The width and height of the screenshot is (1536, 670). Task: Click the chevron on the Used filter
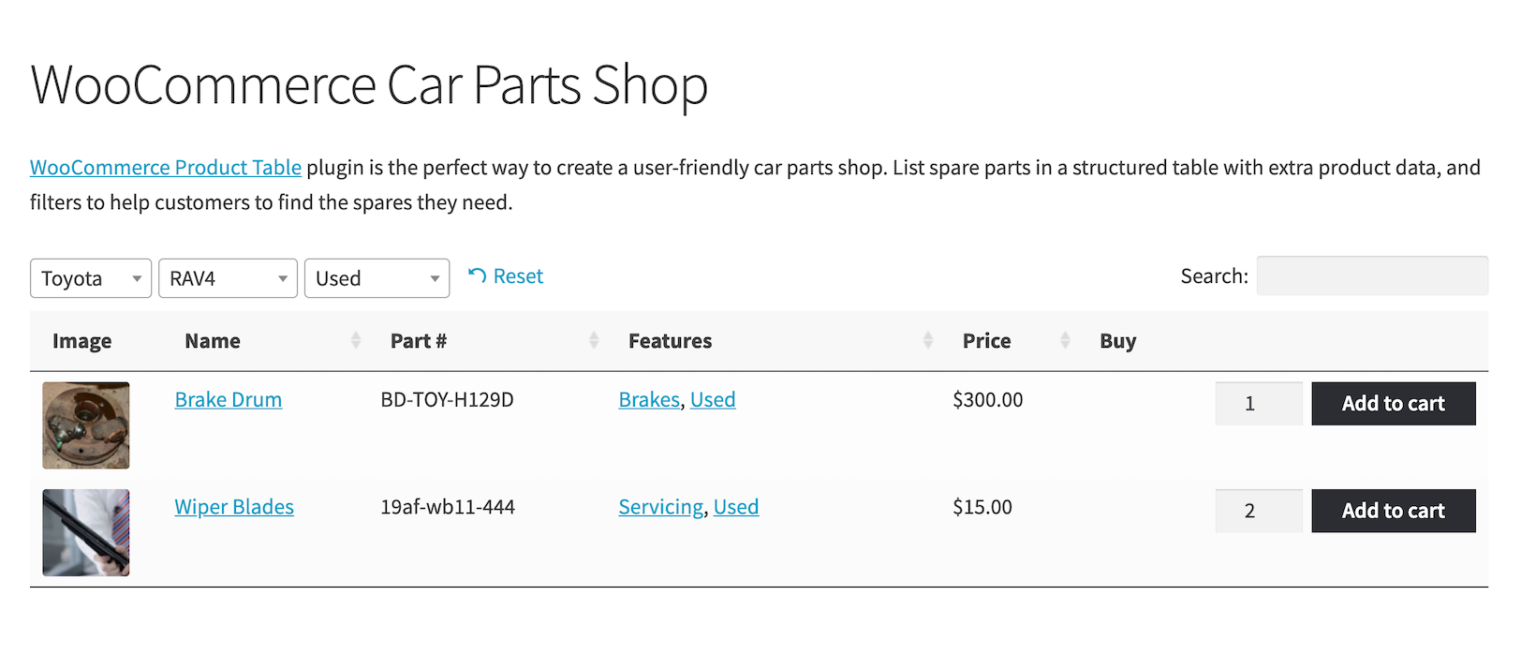(434, 278)
